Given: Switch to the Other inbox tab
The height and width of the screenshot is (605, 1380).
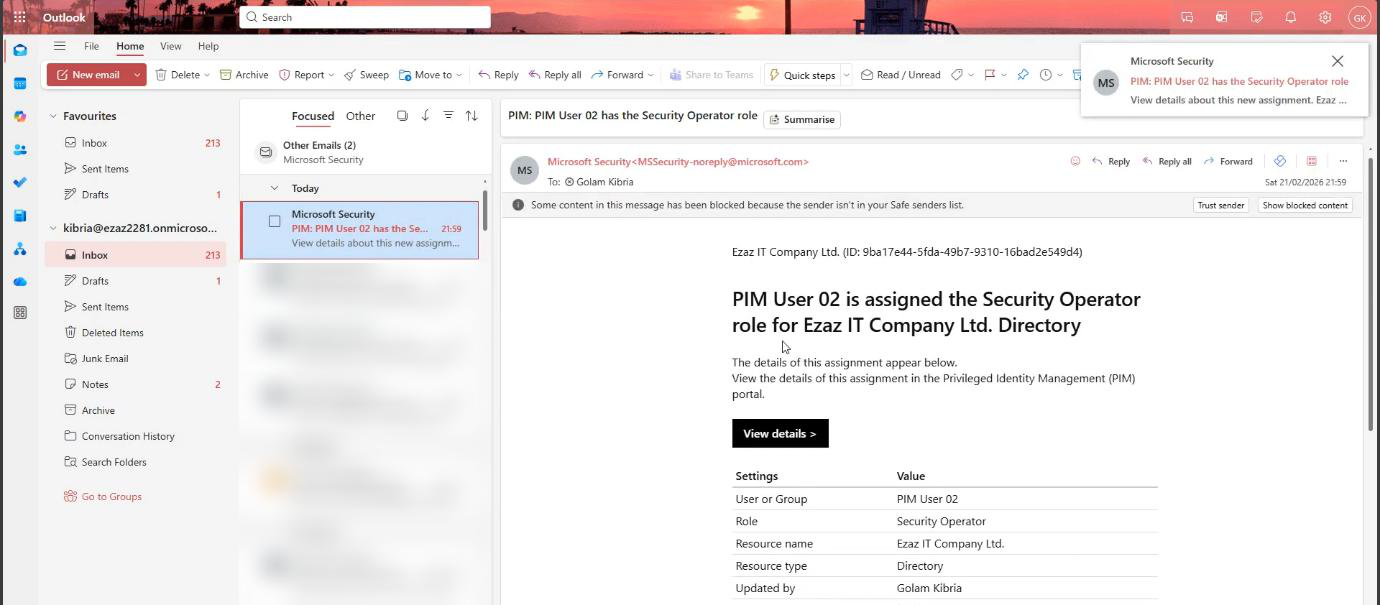Looking at the screenshot, I should (x=360, y=116).
